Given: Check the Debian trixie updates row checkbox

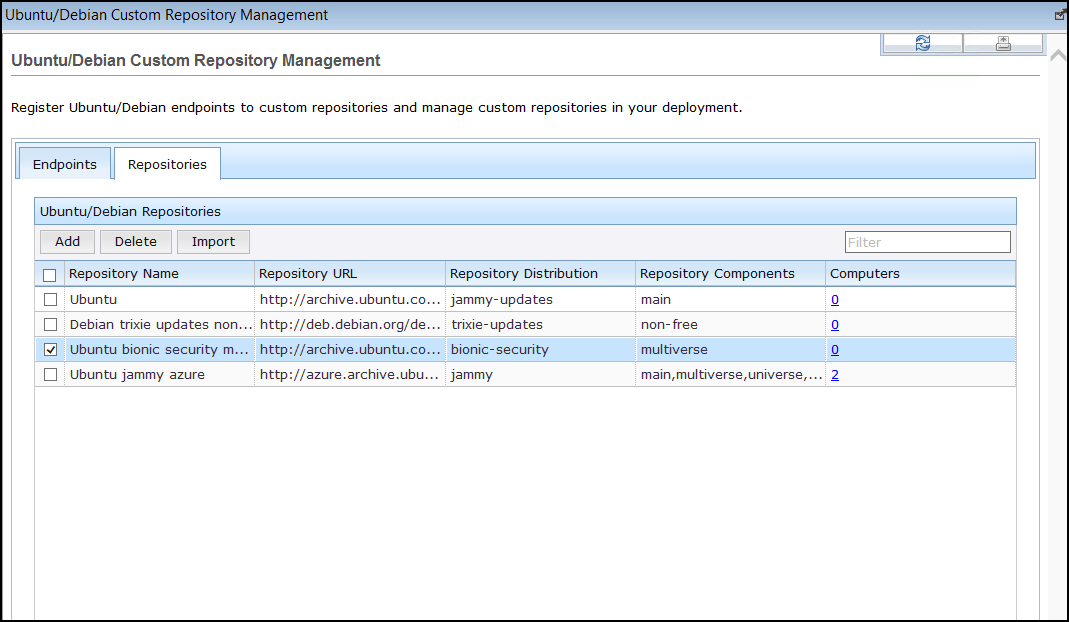Looking at the screenshot, I should [50, 325].
